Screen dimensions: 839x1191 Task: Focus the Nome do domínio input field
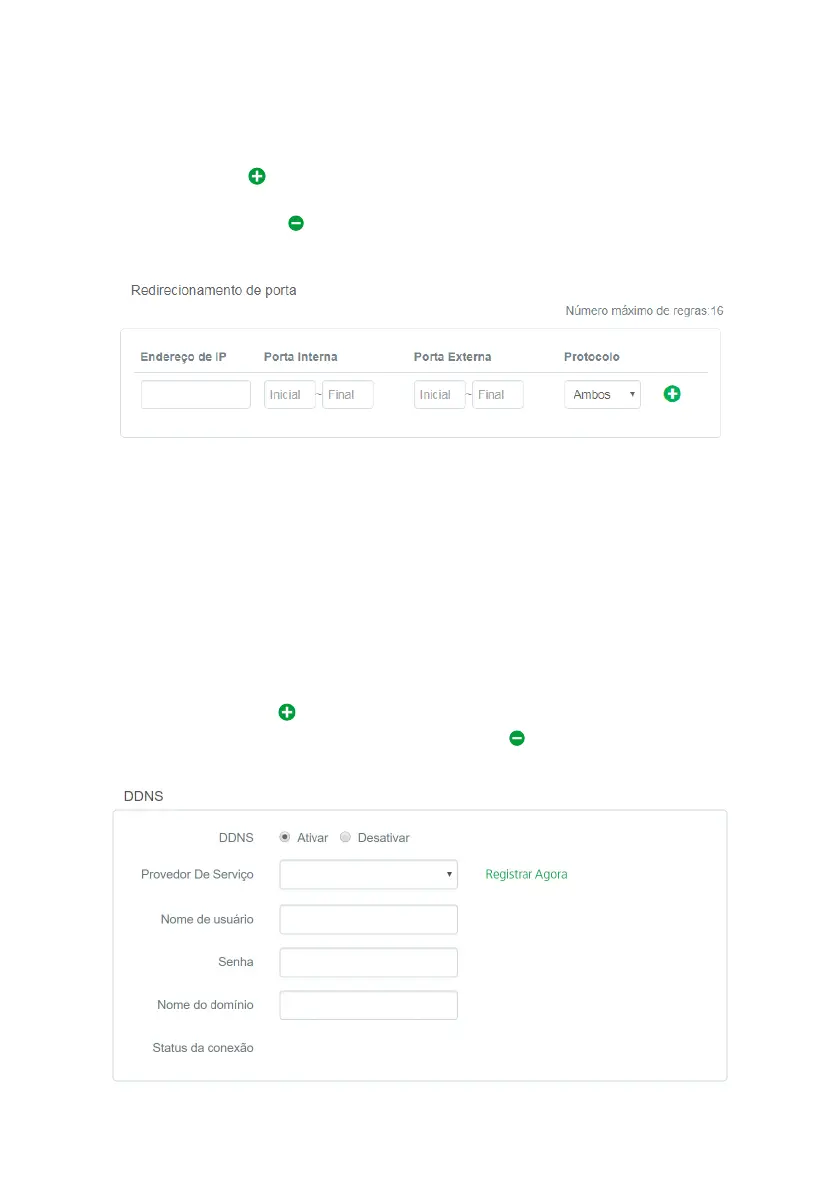point(368,1005)
